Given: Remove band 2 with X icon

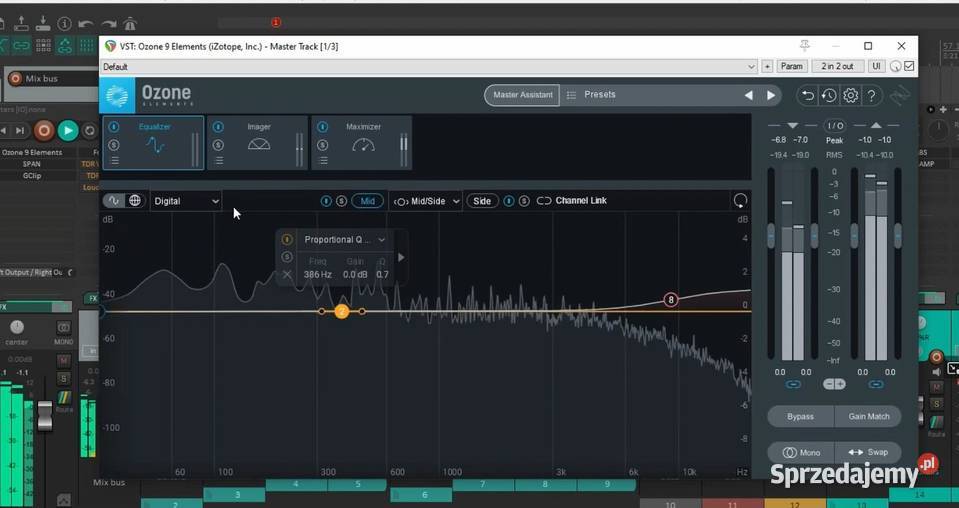Looking at the screenshot, I should 287,274.
